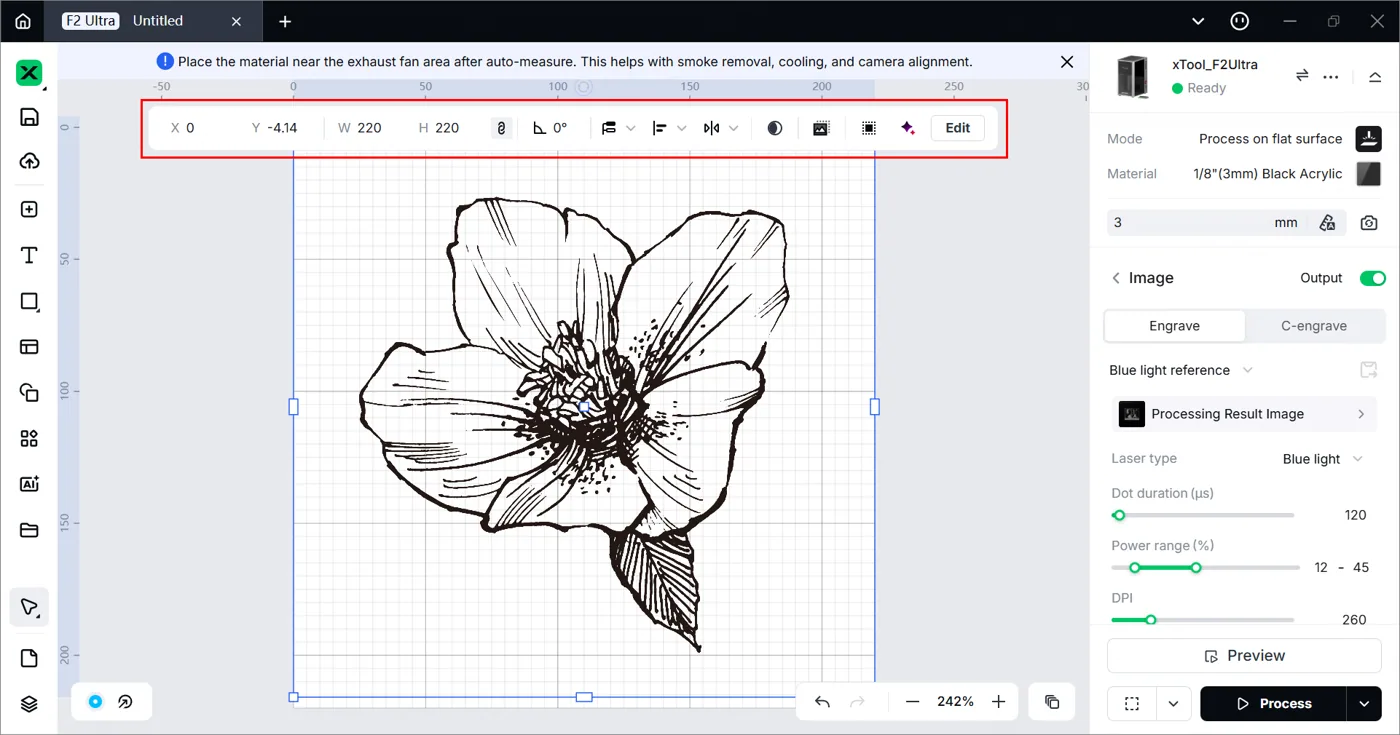Dismiss the material placement notice

(x=1067, y=62)
